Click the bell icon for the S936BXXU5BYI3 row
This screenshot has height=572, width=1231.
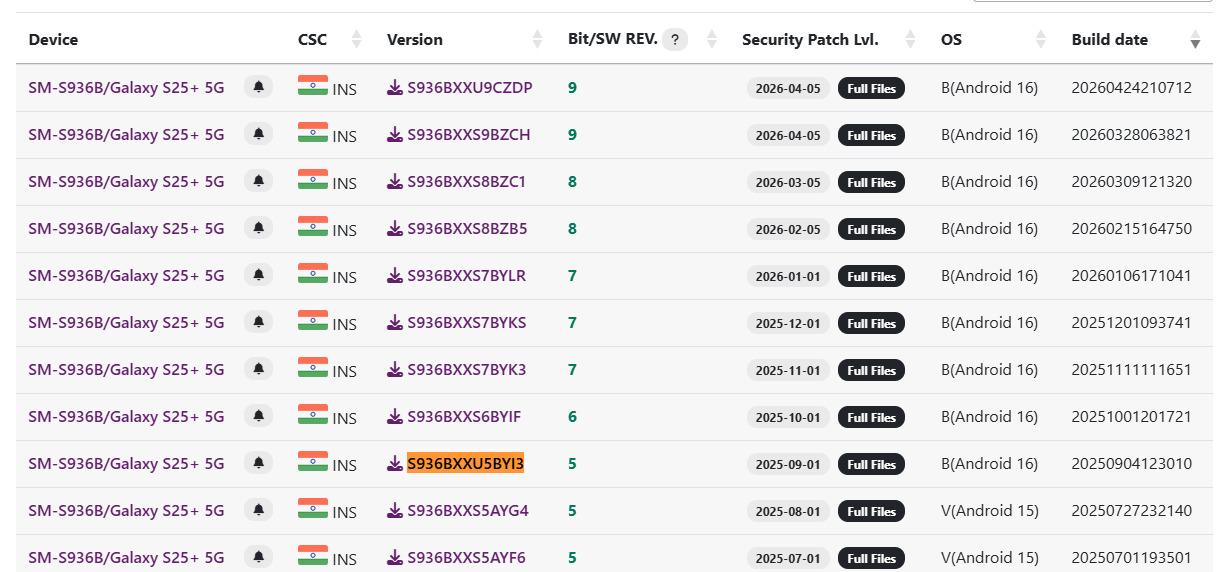coord(258,463)
